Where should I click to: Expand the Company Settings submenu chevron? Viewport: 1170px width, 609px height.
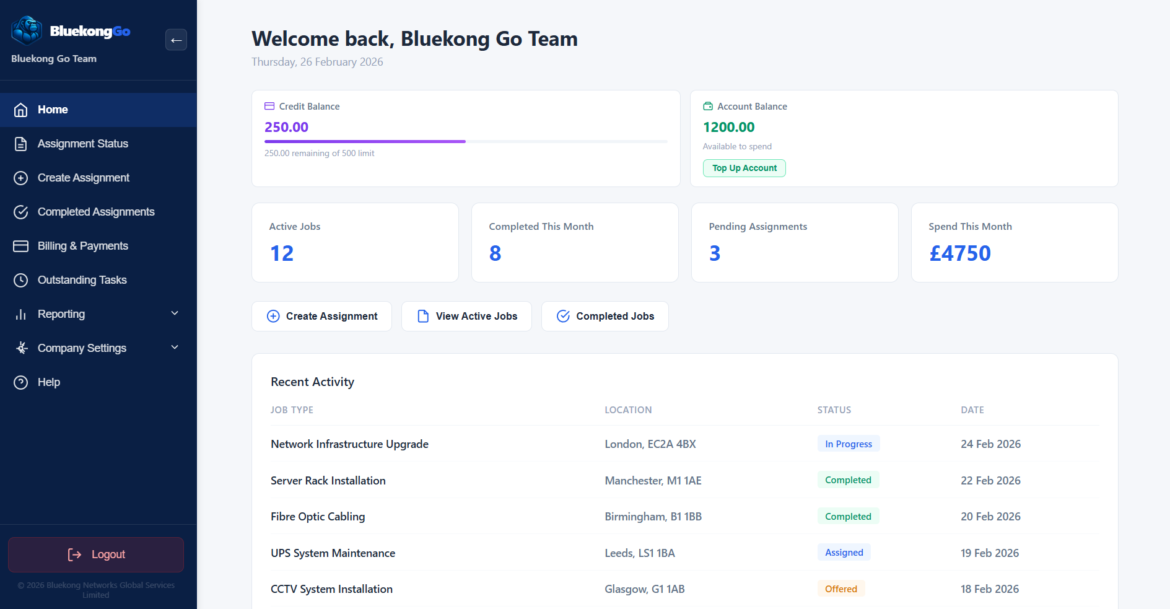pyautogui.click(x=175, y=348)
